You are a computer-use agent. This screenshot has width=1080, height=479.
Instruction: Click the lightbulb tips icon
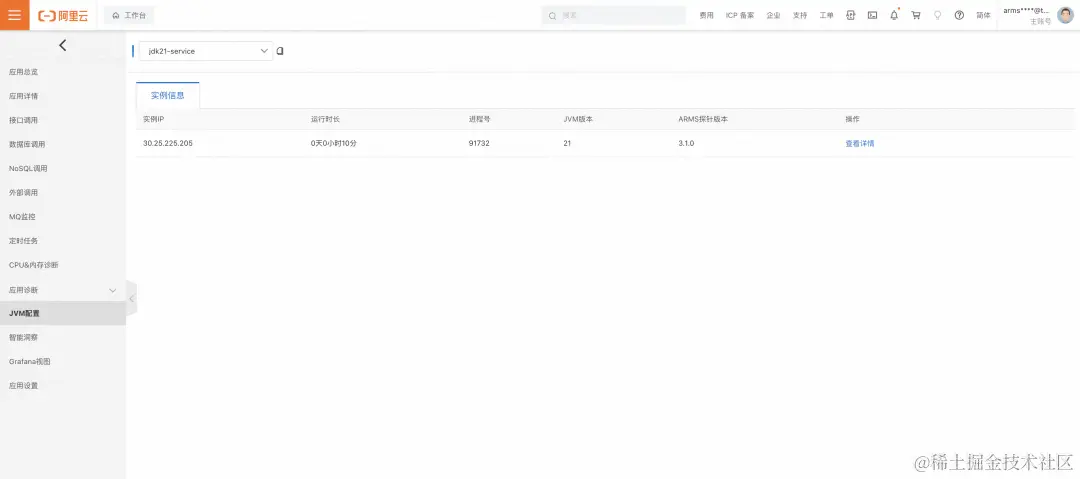[937, 15]
